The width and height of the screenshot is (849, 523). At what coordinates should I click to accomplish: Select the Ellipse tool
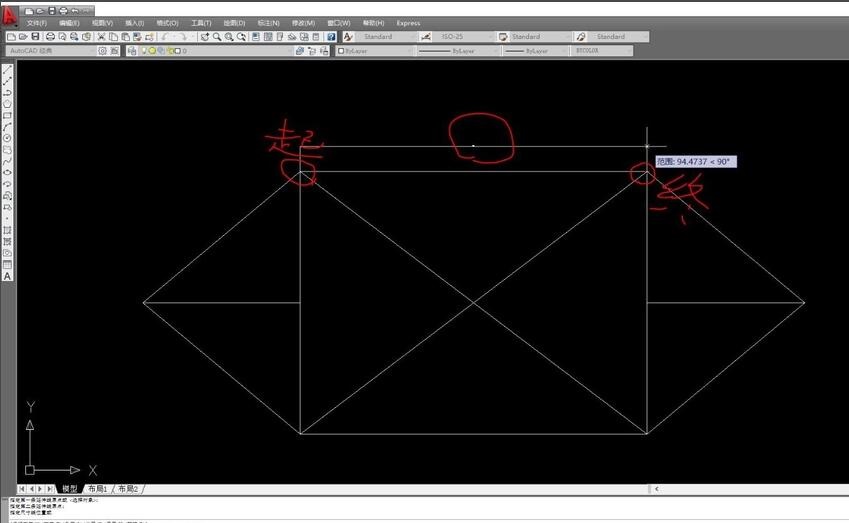click(x=8, y=173)
